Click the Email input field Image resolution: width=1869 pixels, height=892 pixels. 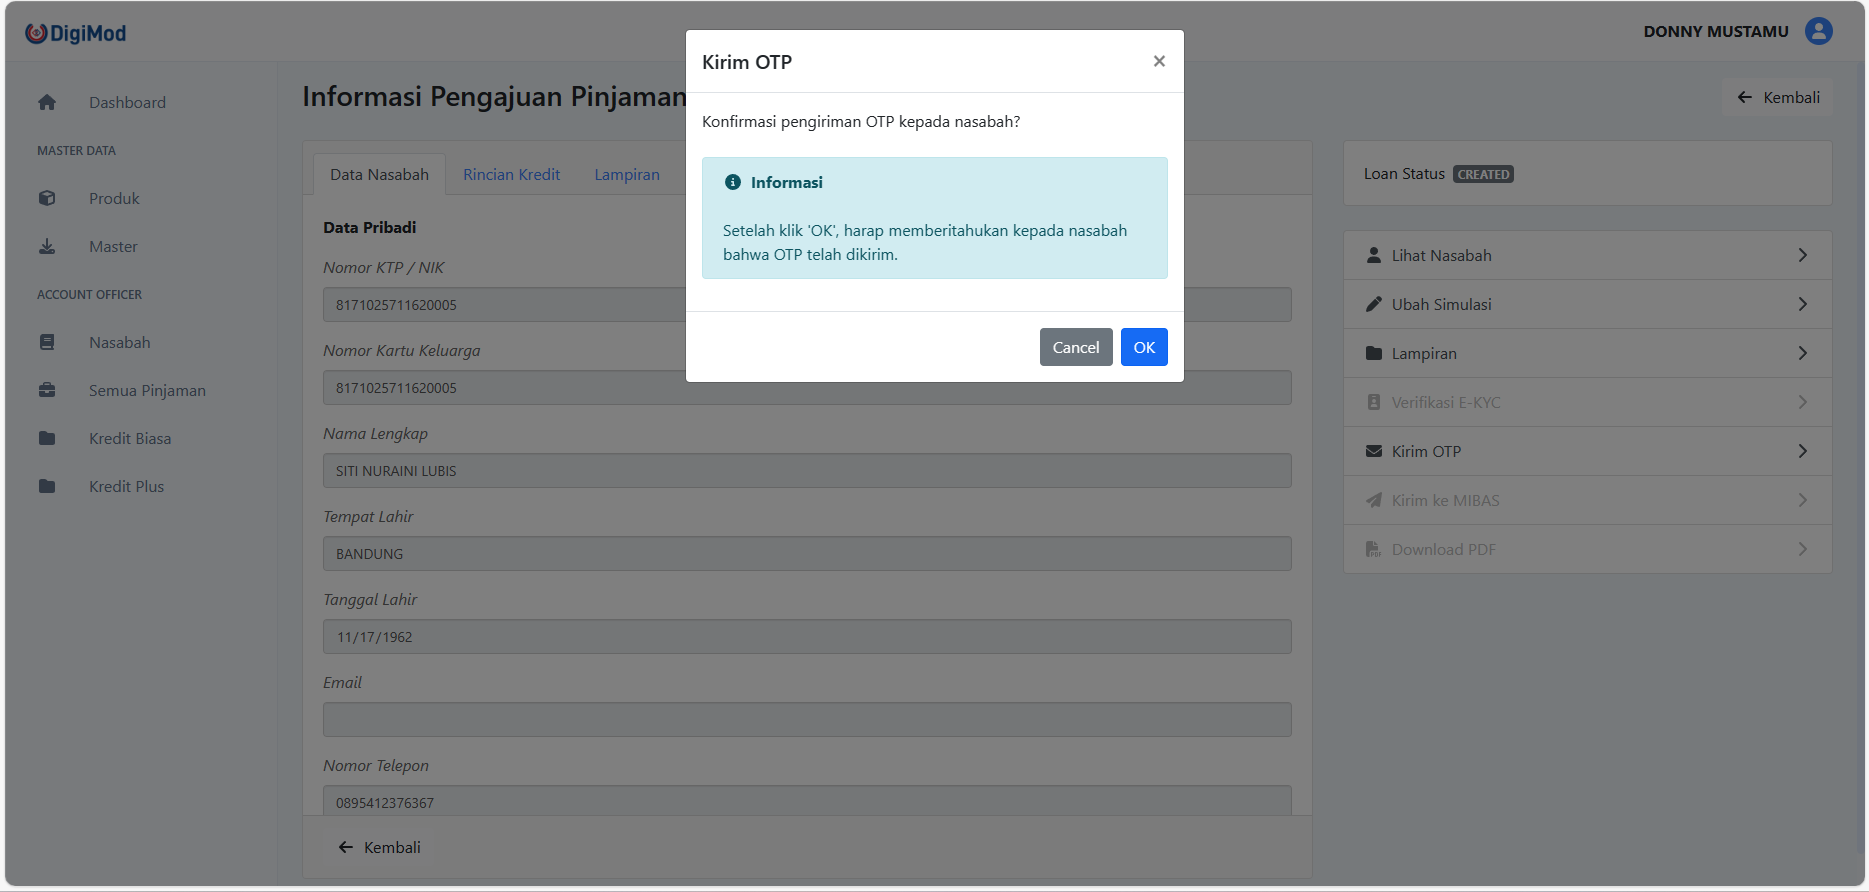point(807,720)
